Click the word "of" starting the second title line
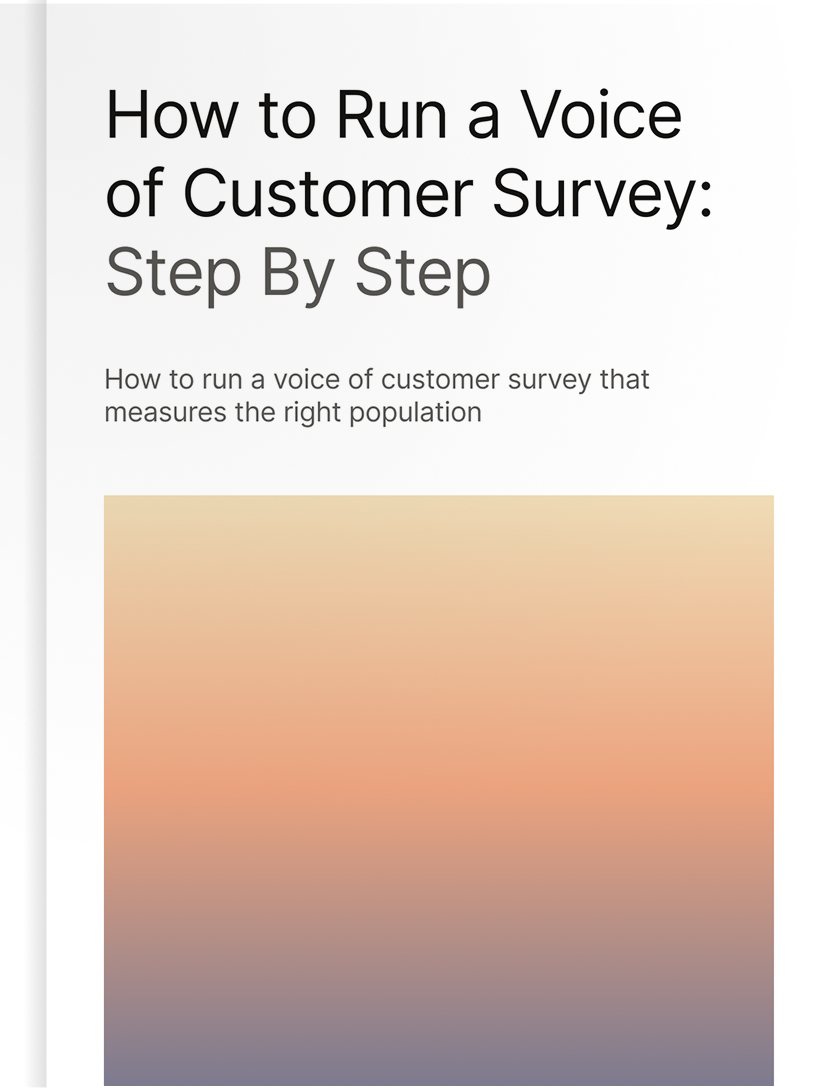Image resolution: width=837 pixels, height=1088 pixels. point(135,194)
